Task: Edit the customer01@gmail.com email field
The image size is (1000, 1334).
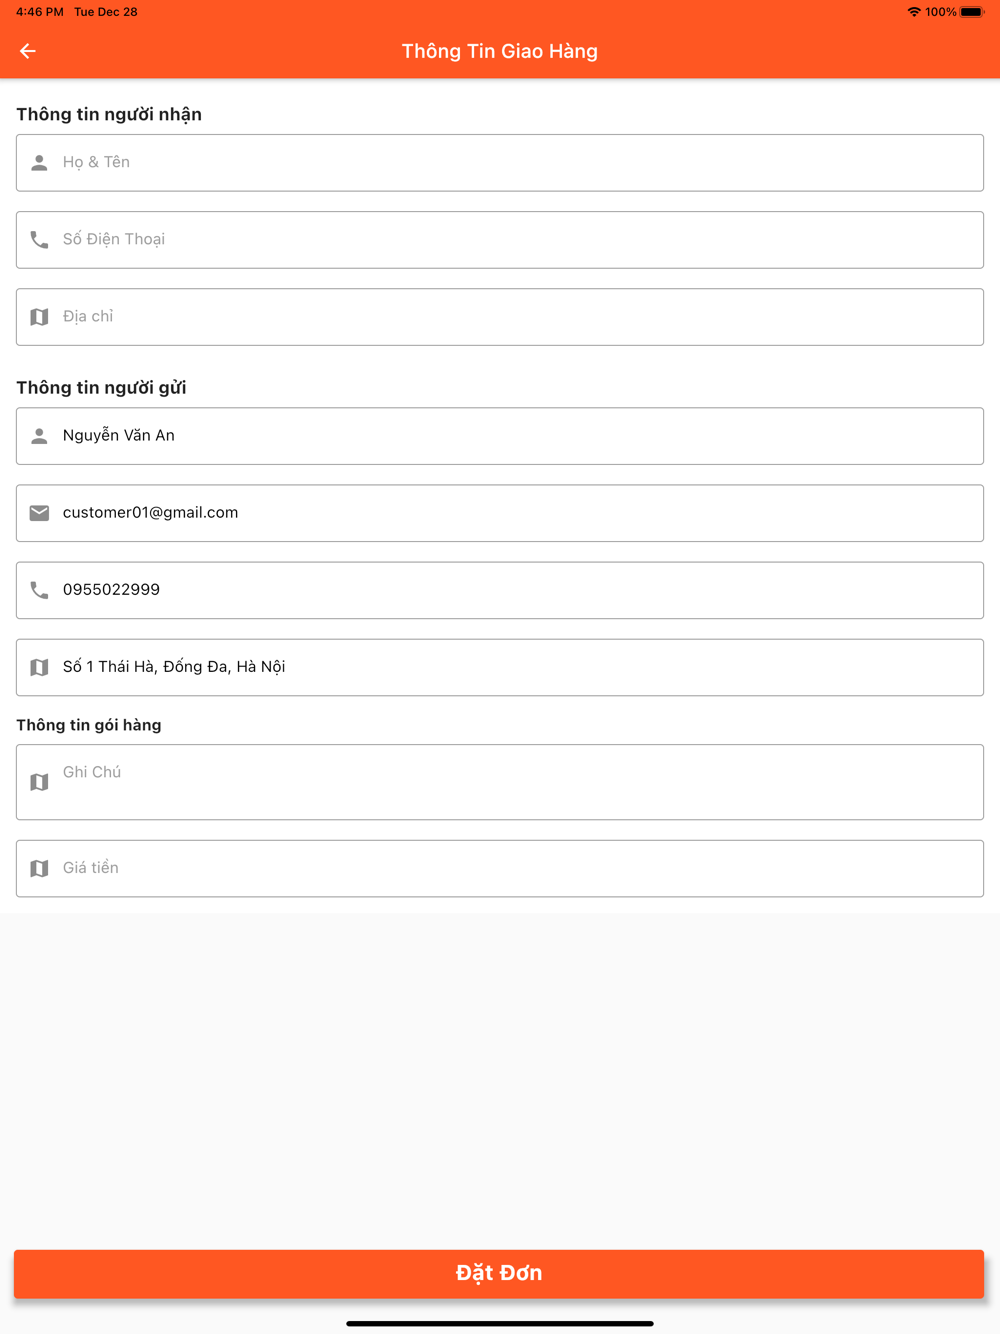Action: point(500,513)
